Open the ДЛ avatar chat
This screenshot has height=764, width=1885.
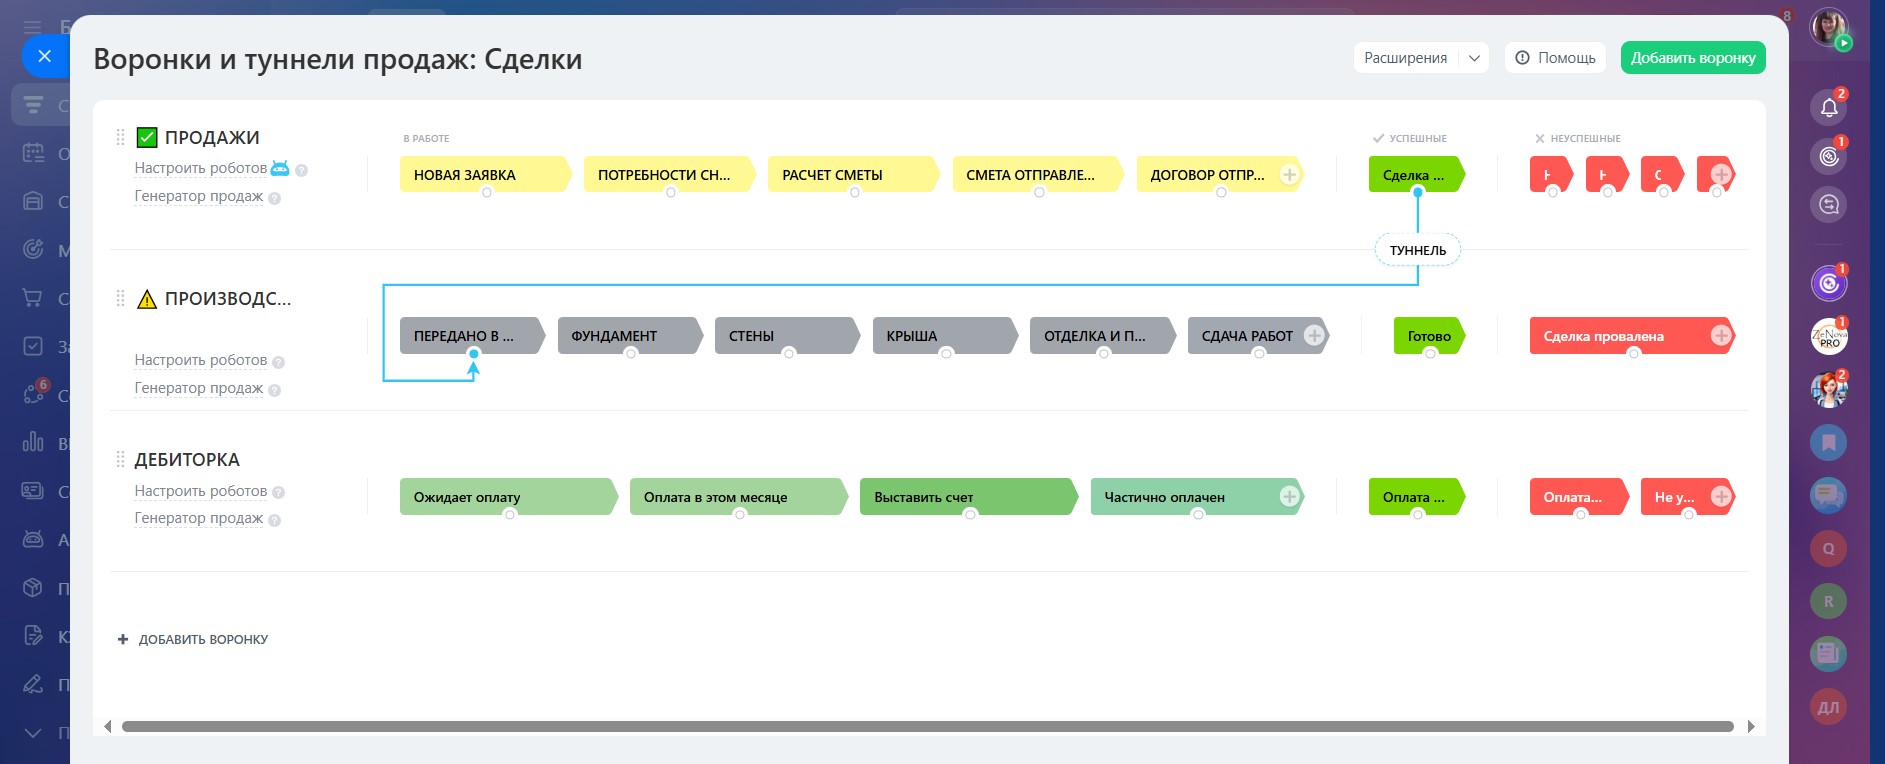1829,707
